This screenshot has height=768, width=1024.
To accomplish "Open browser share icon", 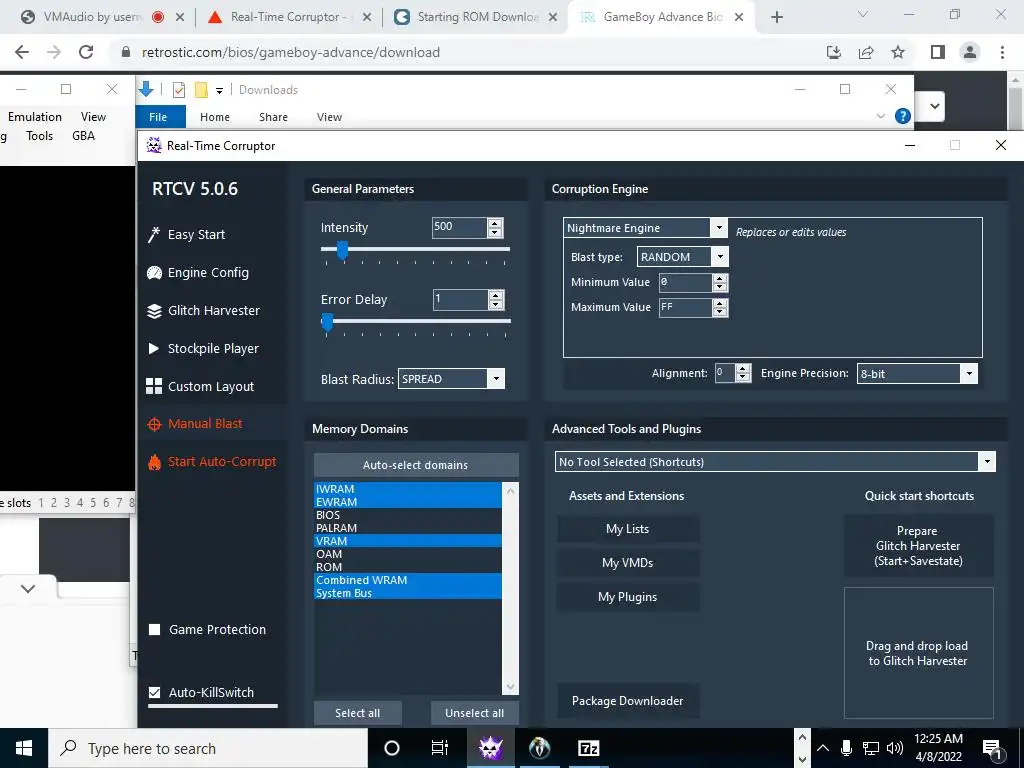I will click(866, 52).
